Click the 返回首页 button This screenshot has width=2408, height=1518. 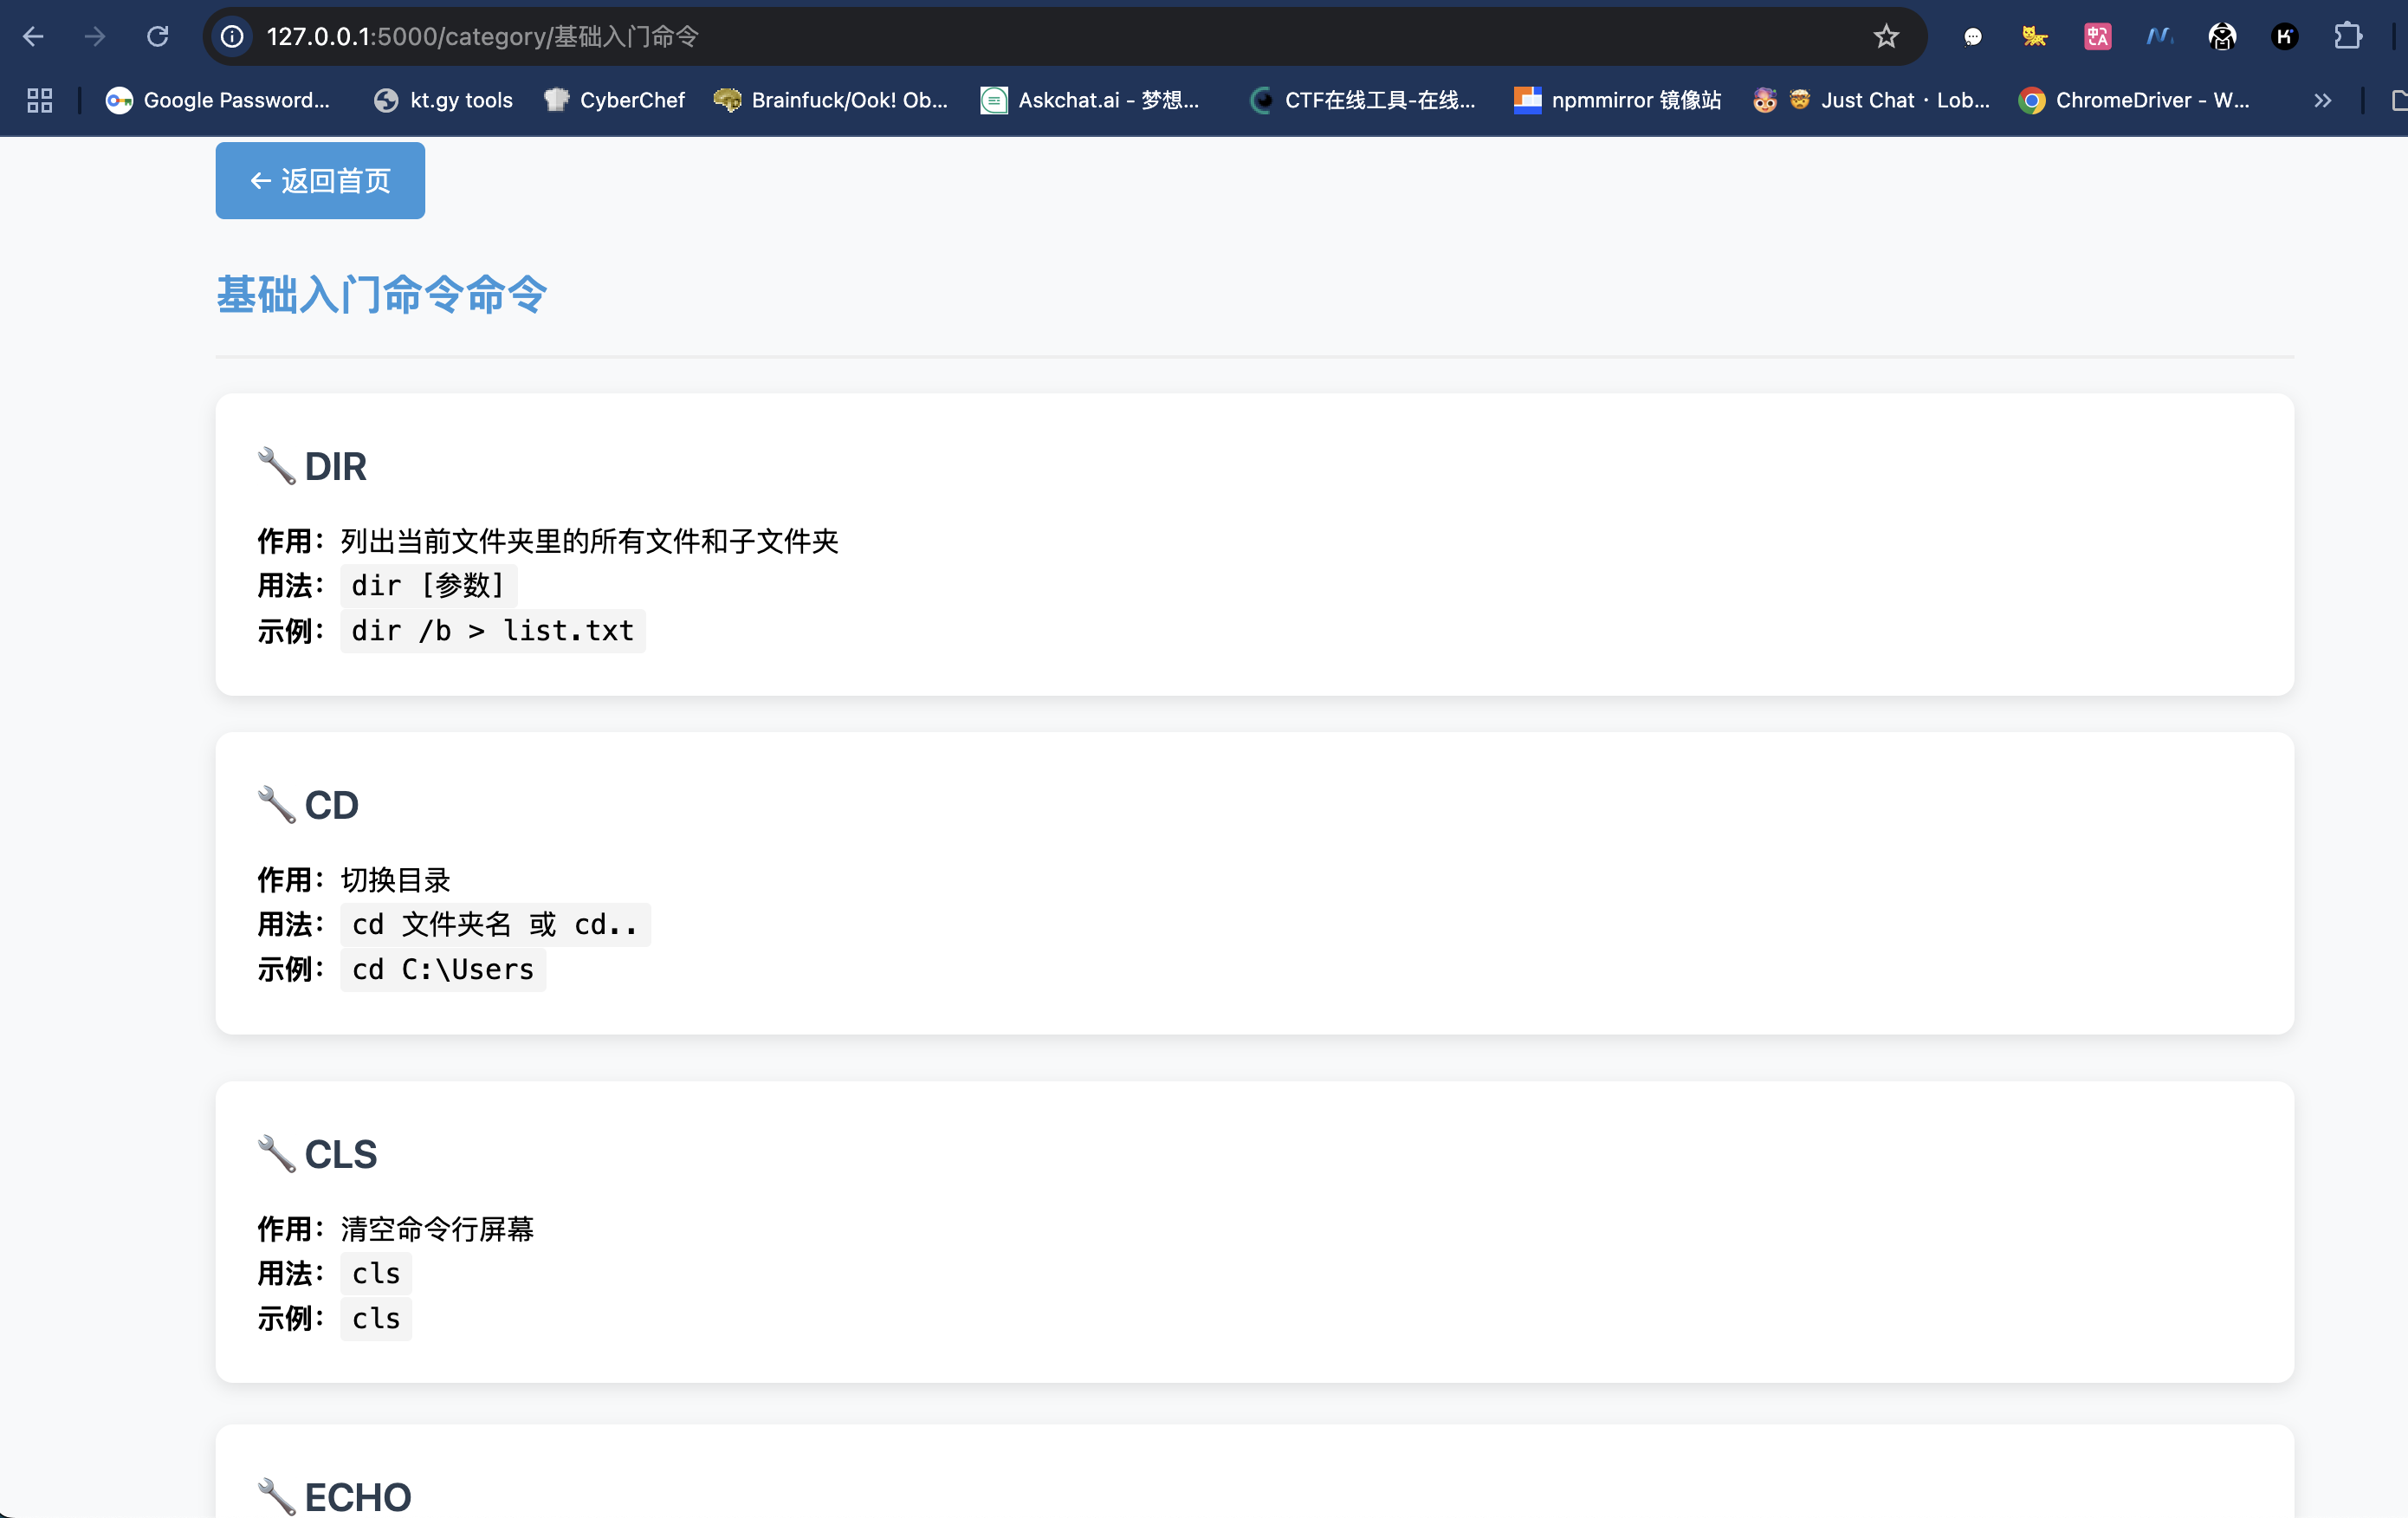(x=320, y=181)
